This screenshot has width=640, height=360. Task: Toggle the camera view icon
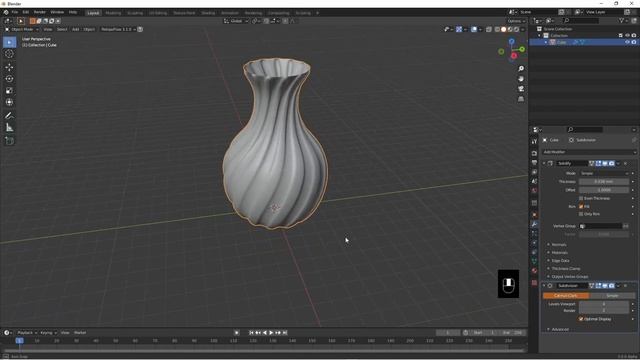click(521, 89)
